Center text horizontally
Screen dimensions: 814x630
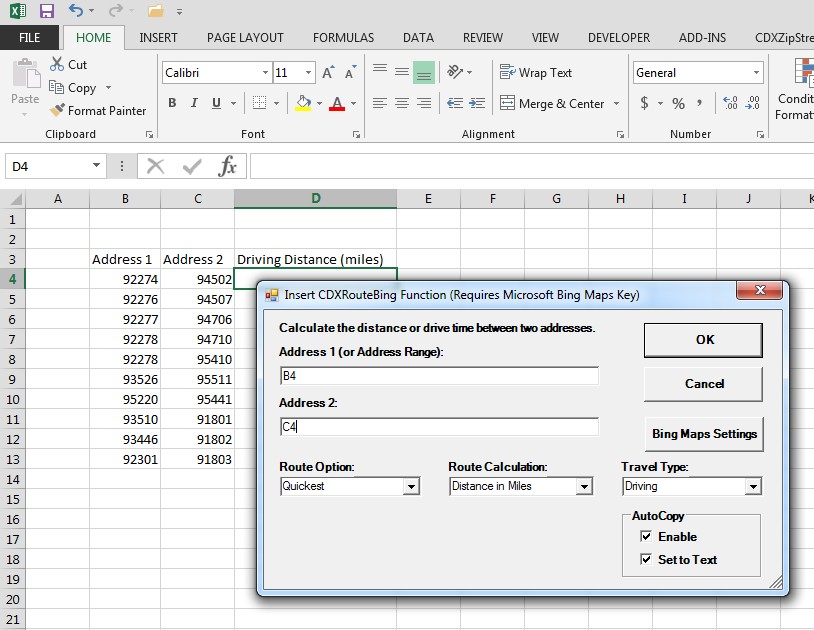pyautogui.click(x=402, y=103)
